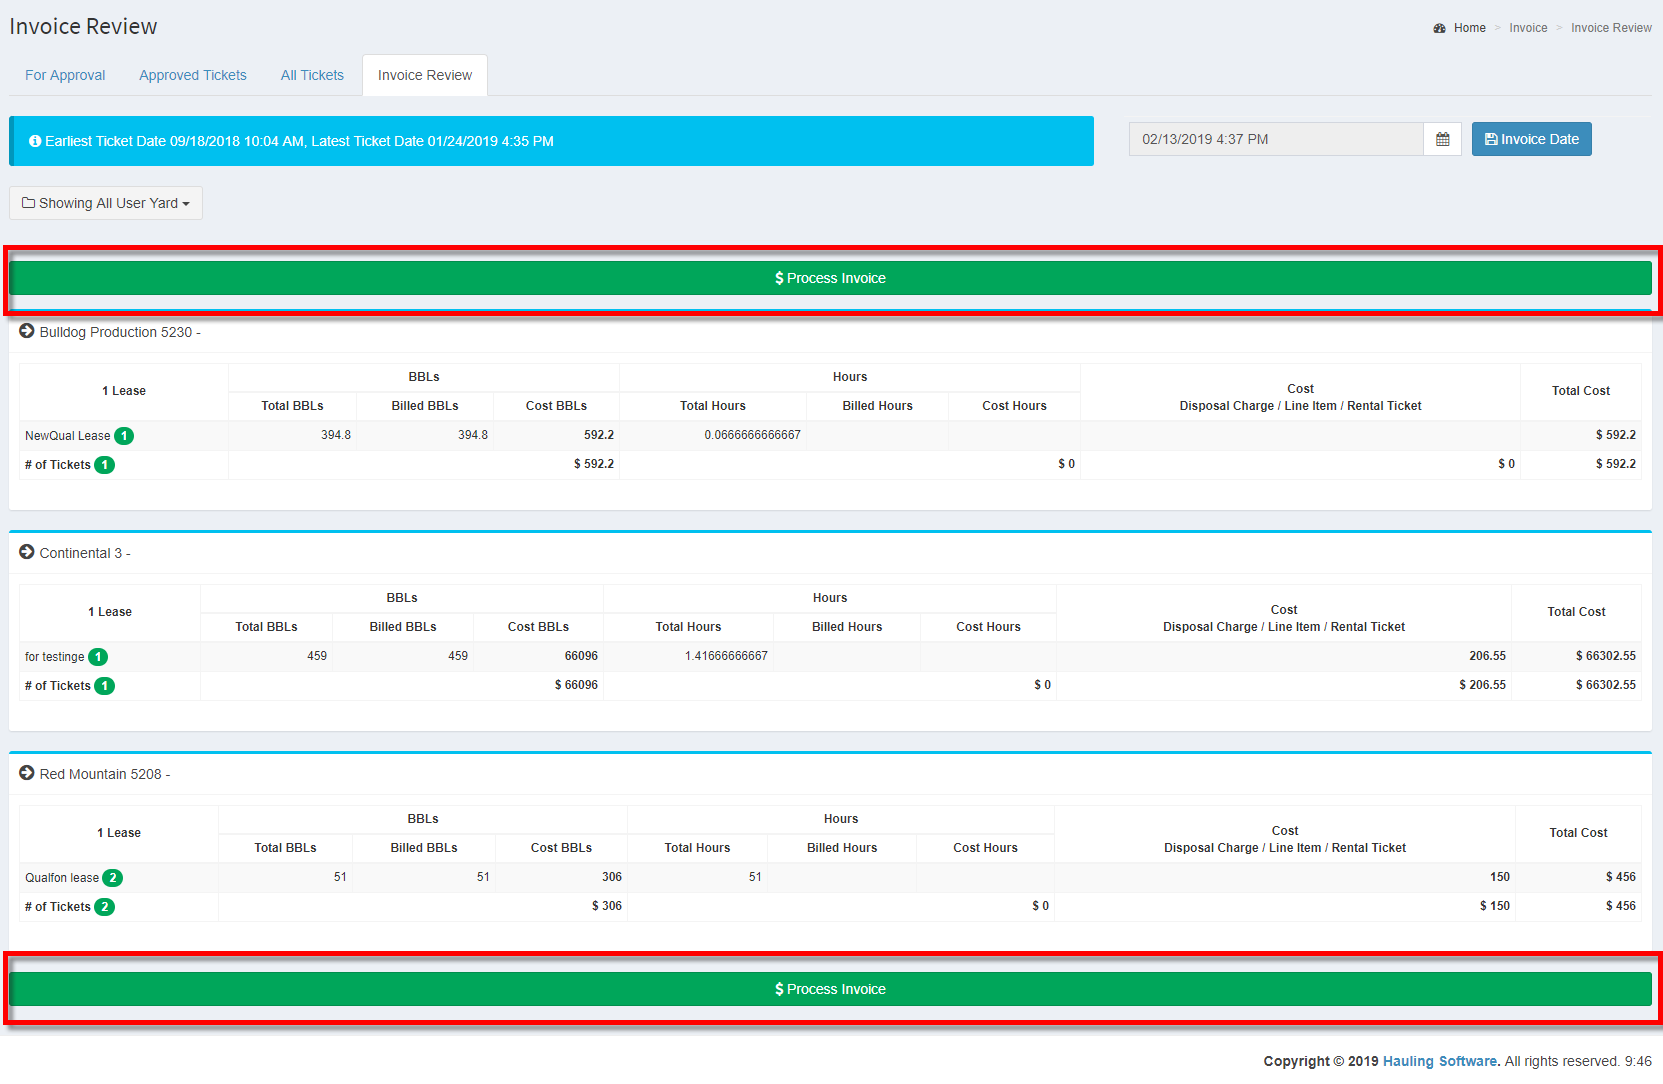Click the invoice date input field
The width and height of the screenshot is (1663, 1084).
click(x=1276, y=139)
